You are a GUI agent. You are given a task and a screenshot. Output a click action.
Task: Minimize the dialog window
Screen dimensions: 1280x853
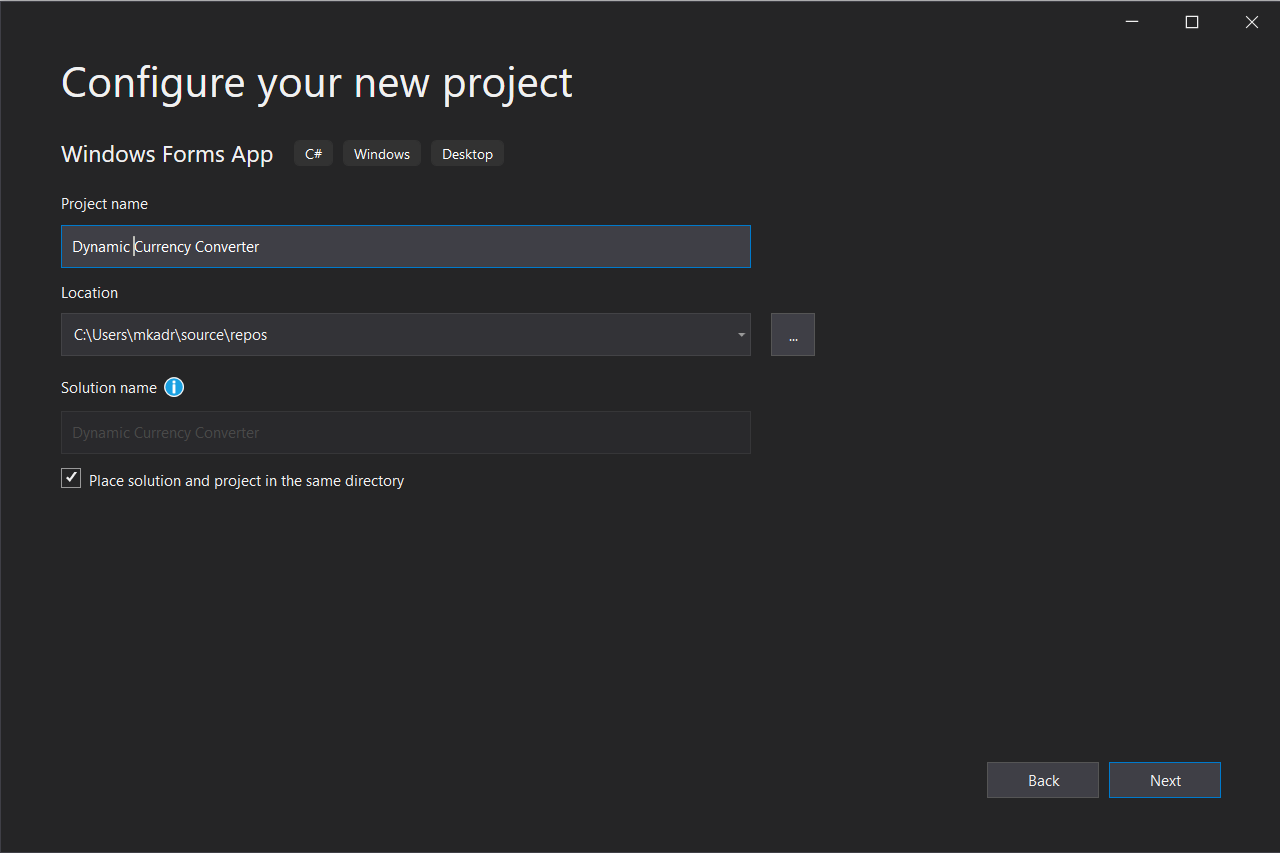[x=1132, y=22]
